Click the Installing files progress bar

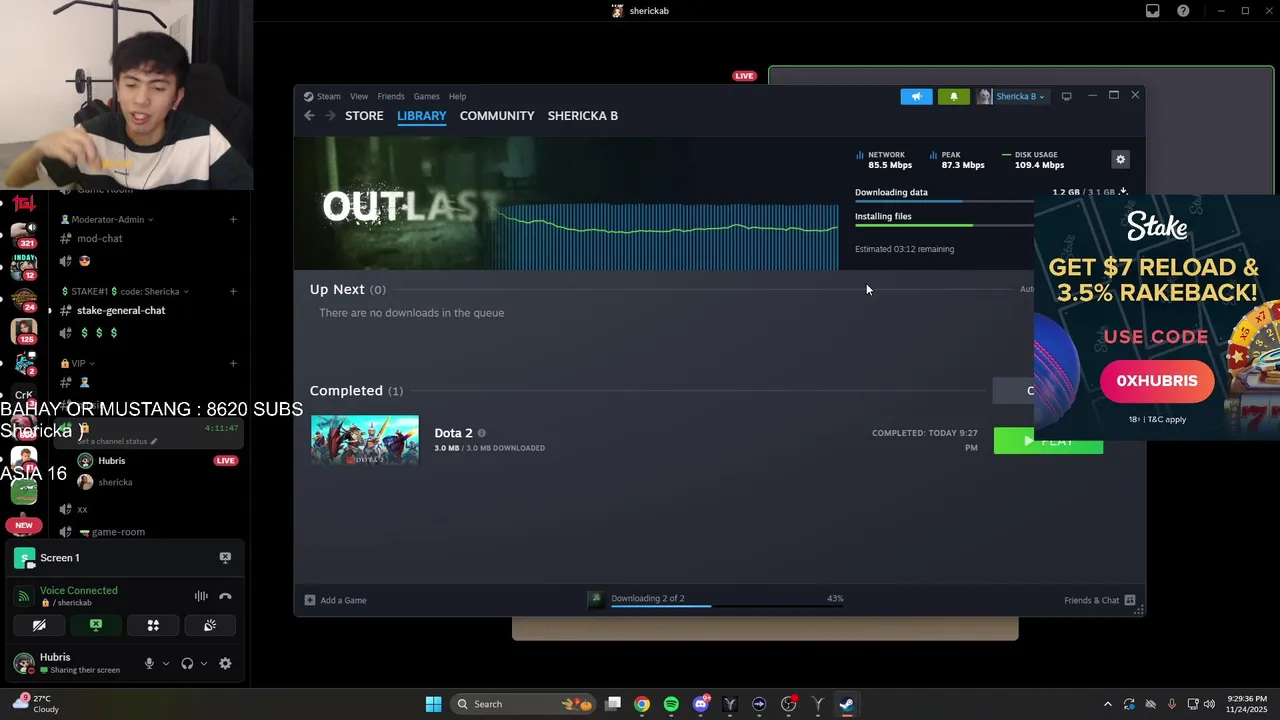pos(945,226)
